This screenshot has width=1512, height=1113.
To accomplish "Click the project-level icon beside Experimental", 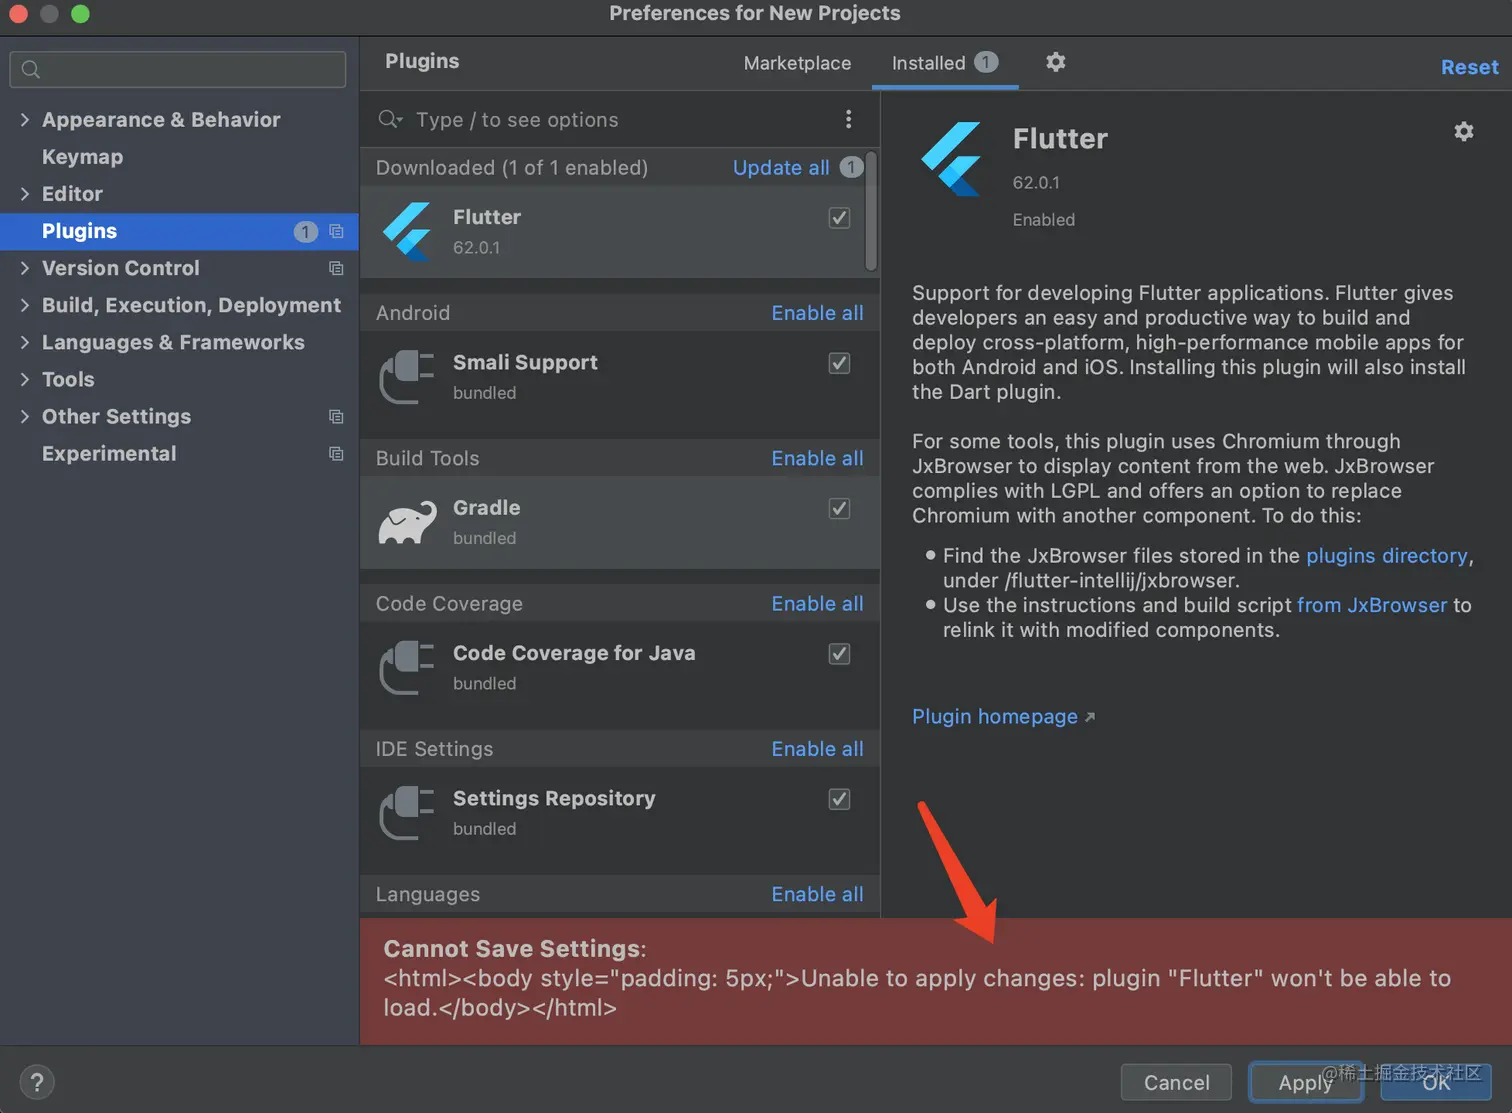I will tap(336, 453).
